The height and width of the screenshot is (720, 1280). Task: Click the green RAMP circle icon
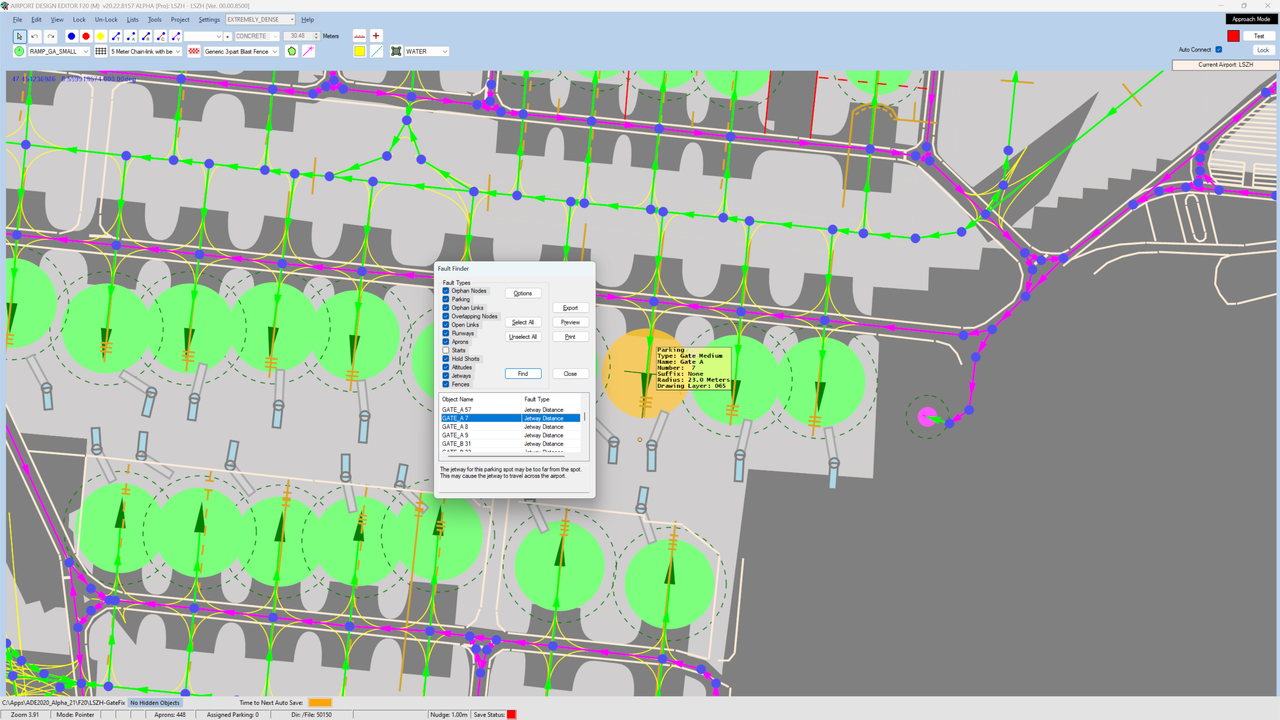pos(19,51)
